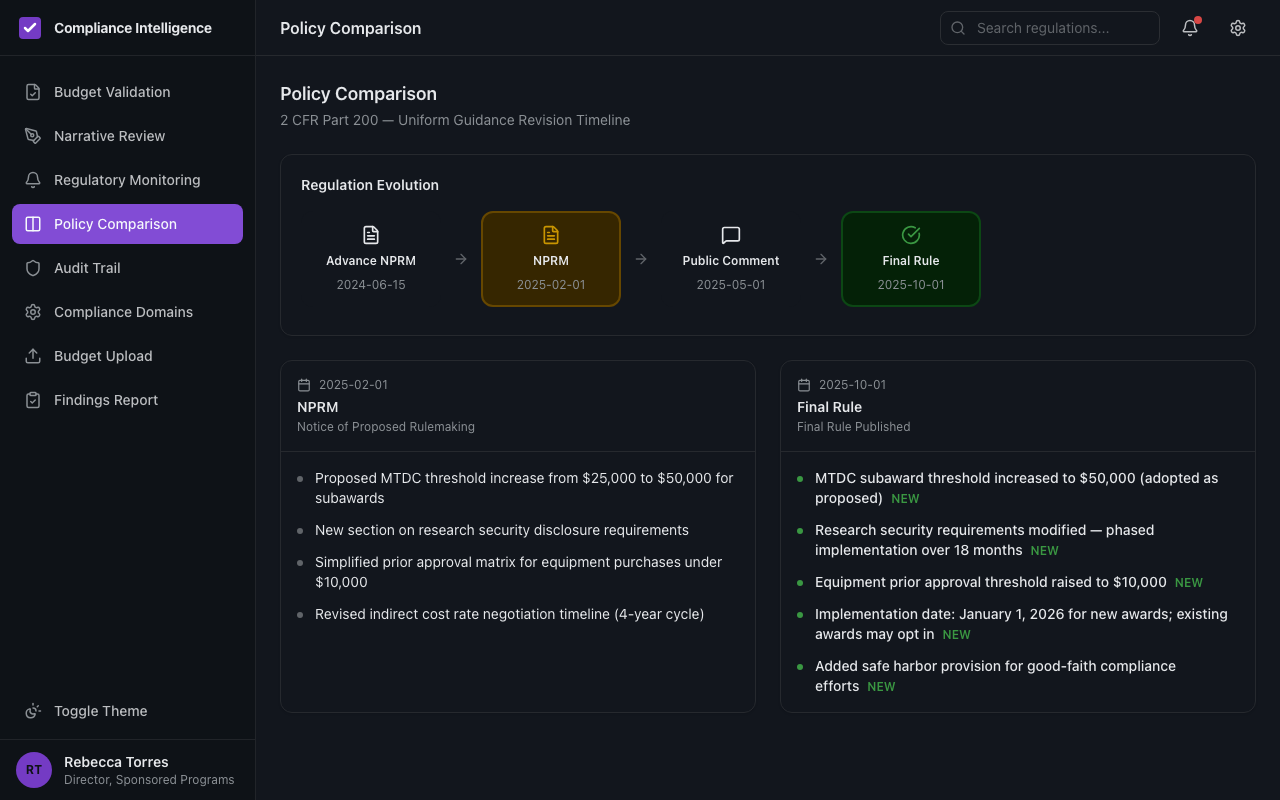The height and width of the screenshot is (800, 1280).
Task: Open Compliance Domains settings icon
Action: (33, 311)
